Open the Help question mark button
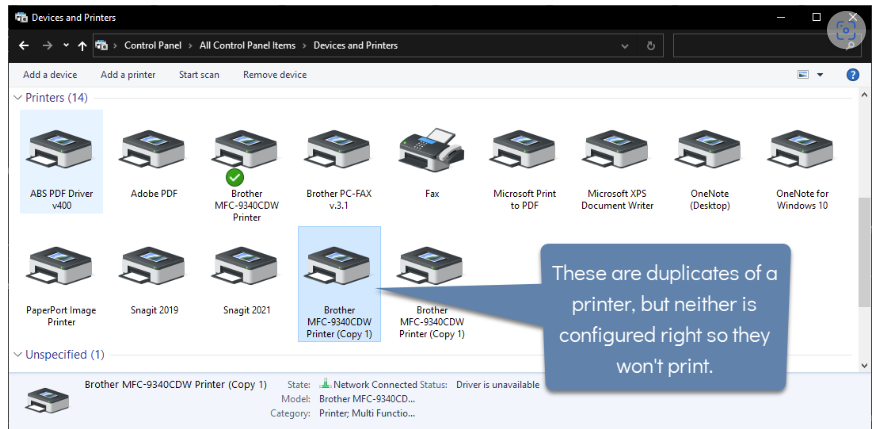875x429 pixels. (x=853, y=75)
